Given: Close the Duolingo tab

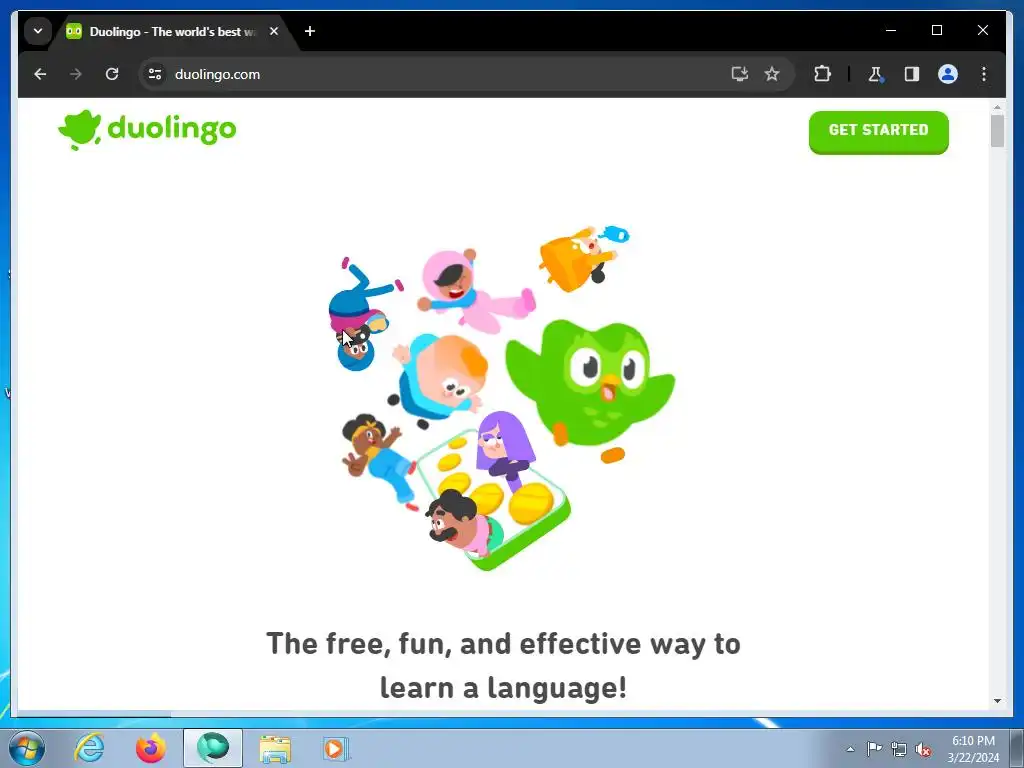Looking at the screenshot, I should click(x=274, y=31).
